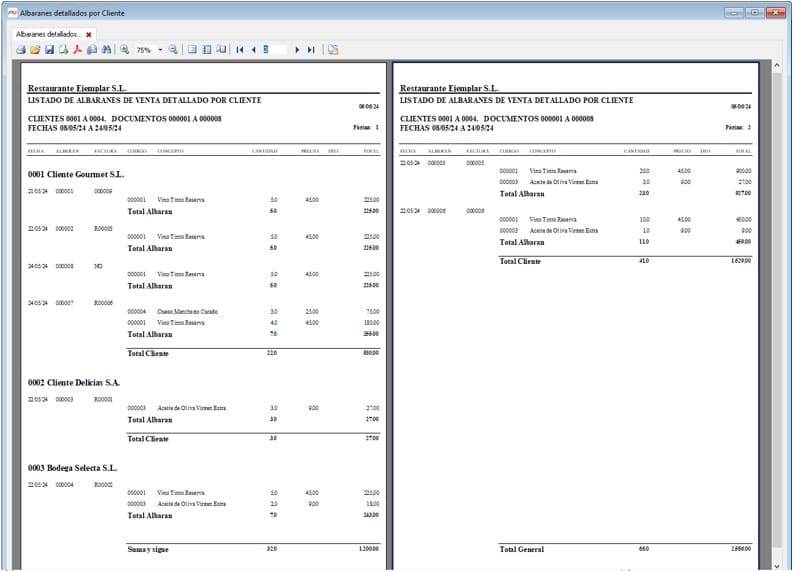
Task: Send the report by e-mail icon
Action: click(x=92, y=50)
